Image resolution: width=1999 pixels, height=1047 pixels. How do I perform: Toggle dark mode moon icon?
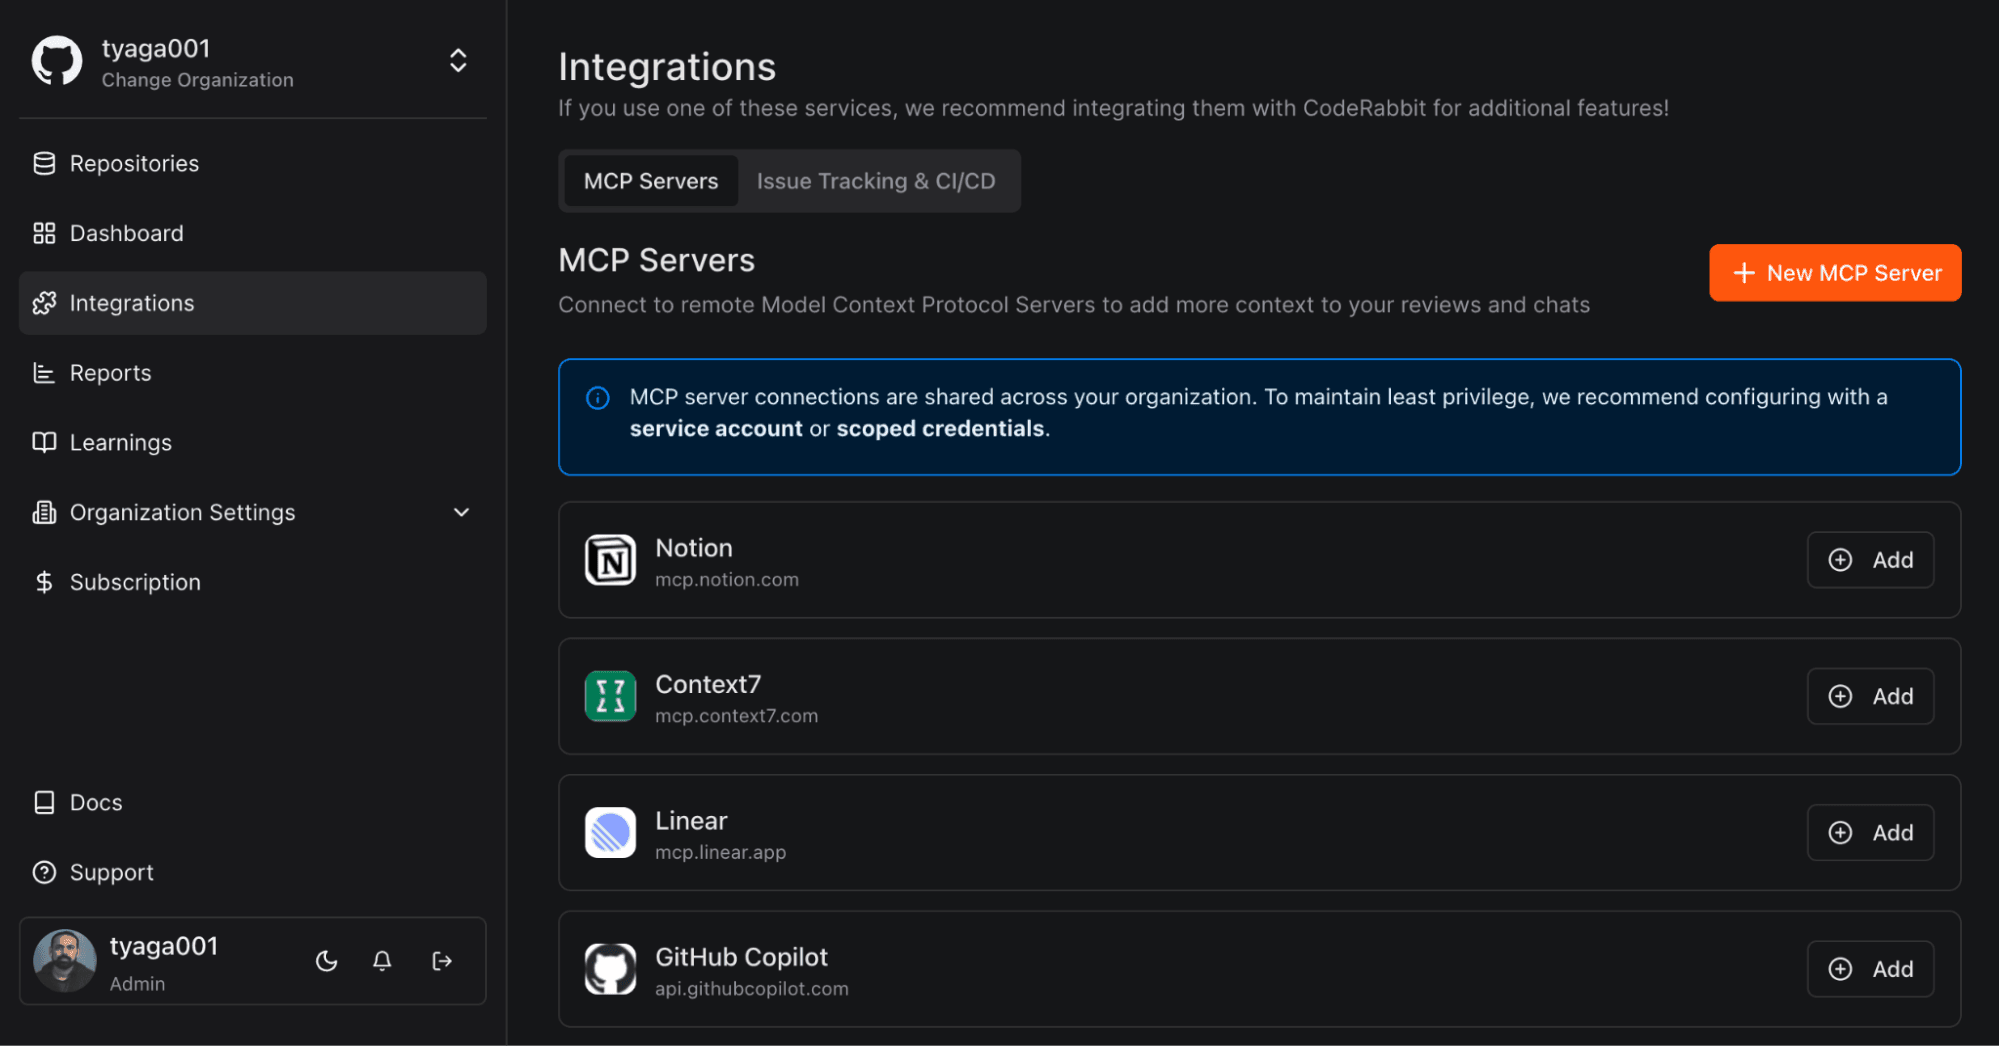click(326, 961)
